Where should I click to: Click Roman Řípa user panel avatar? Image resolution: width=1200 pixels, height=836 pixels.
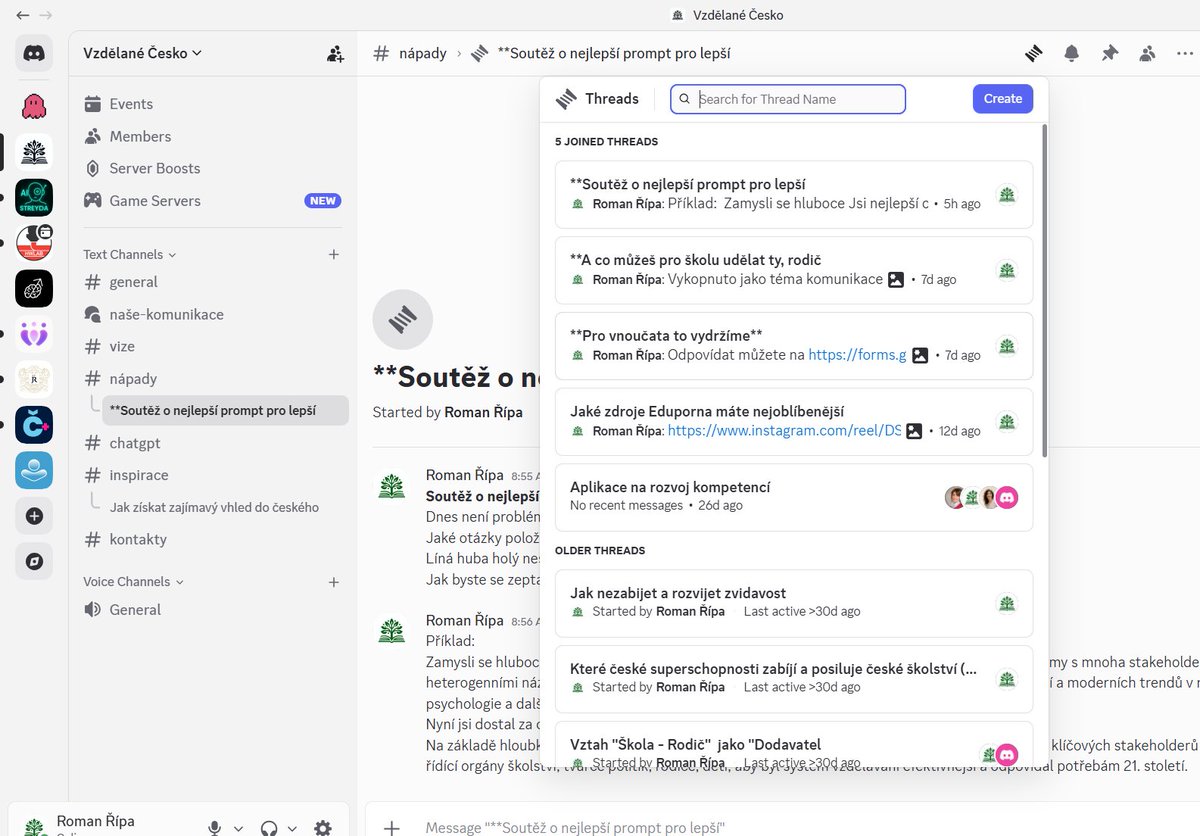click(x=34, y=828)
